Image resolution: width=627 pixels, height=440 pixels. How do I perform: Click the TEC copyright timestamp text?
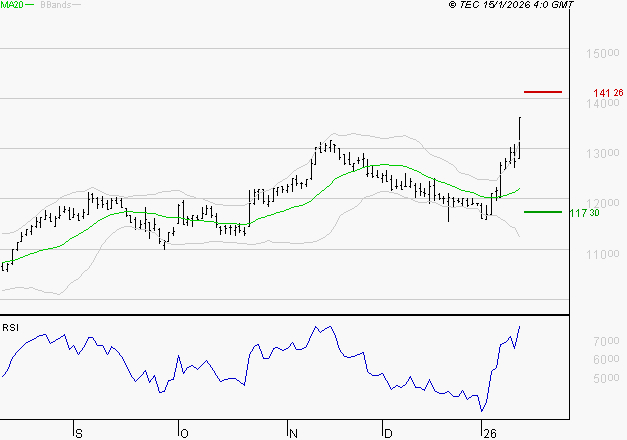(511, 5)
